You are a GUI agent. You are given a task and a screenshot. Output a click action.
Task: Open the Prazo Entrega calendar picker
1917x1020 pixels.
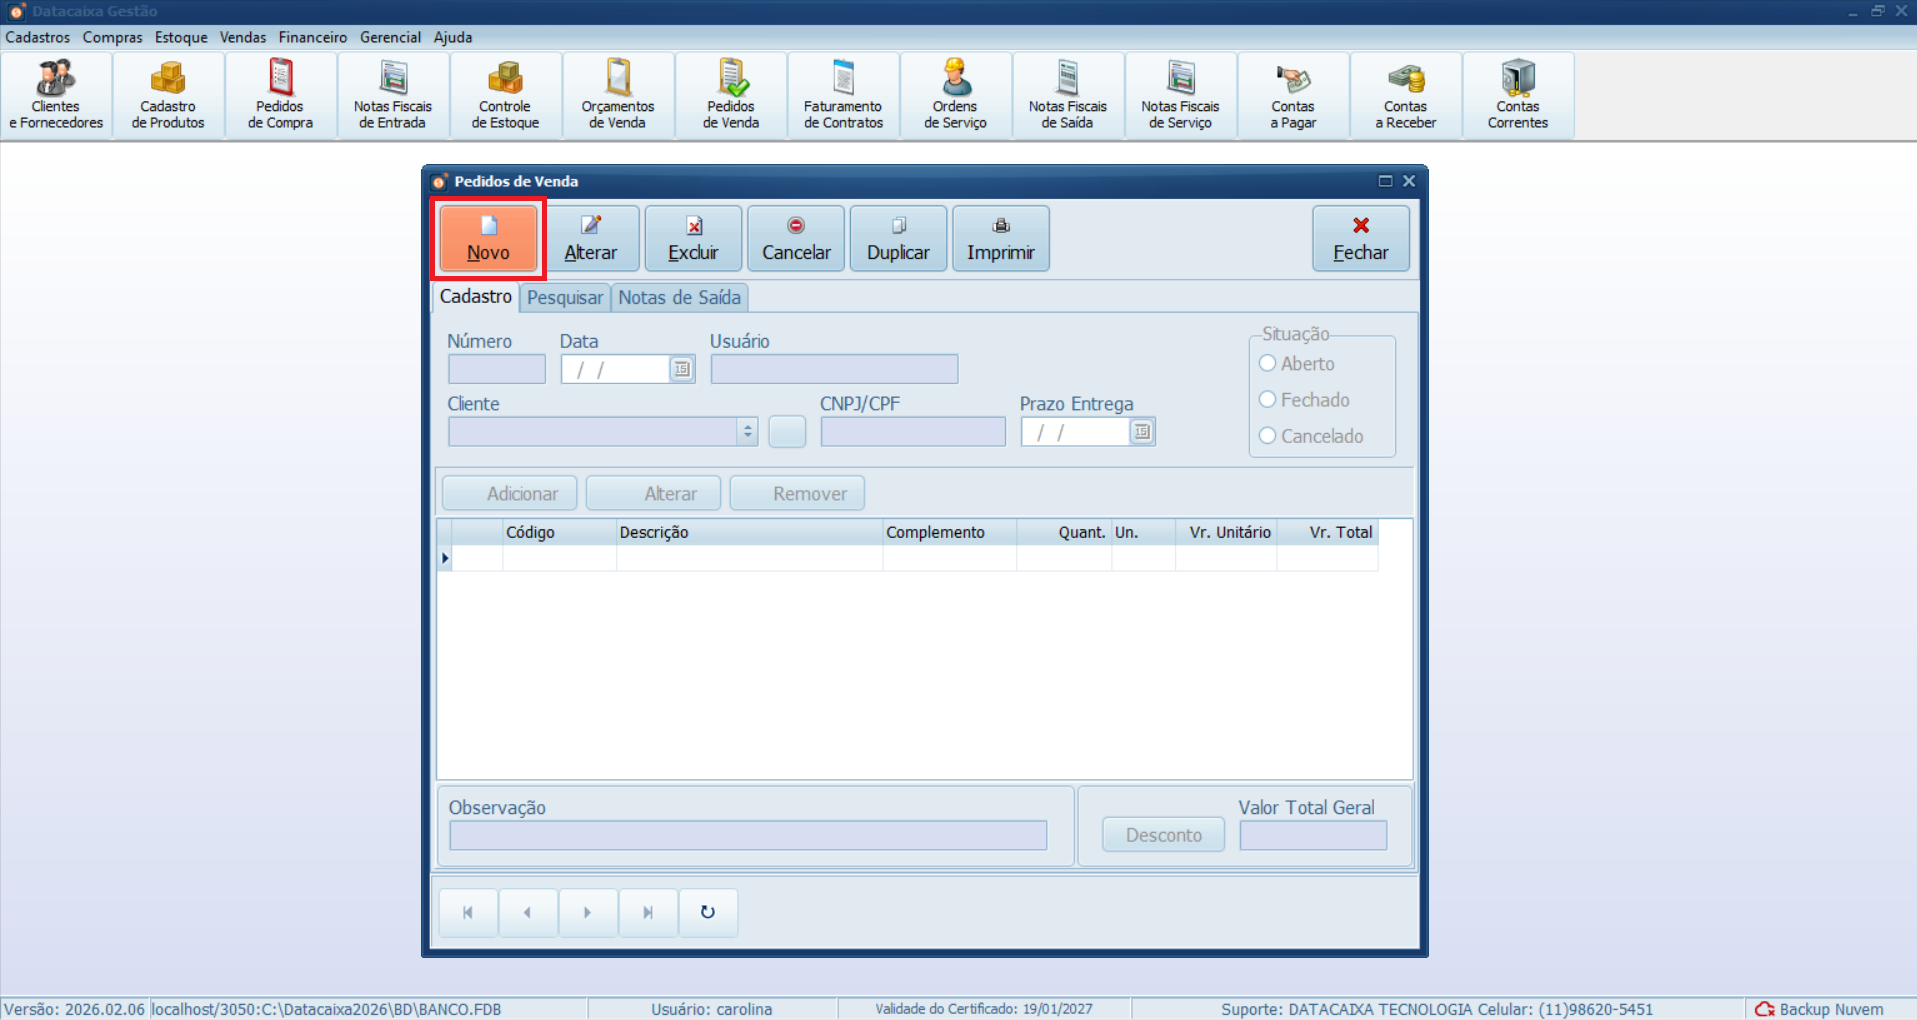point(1142,432)
